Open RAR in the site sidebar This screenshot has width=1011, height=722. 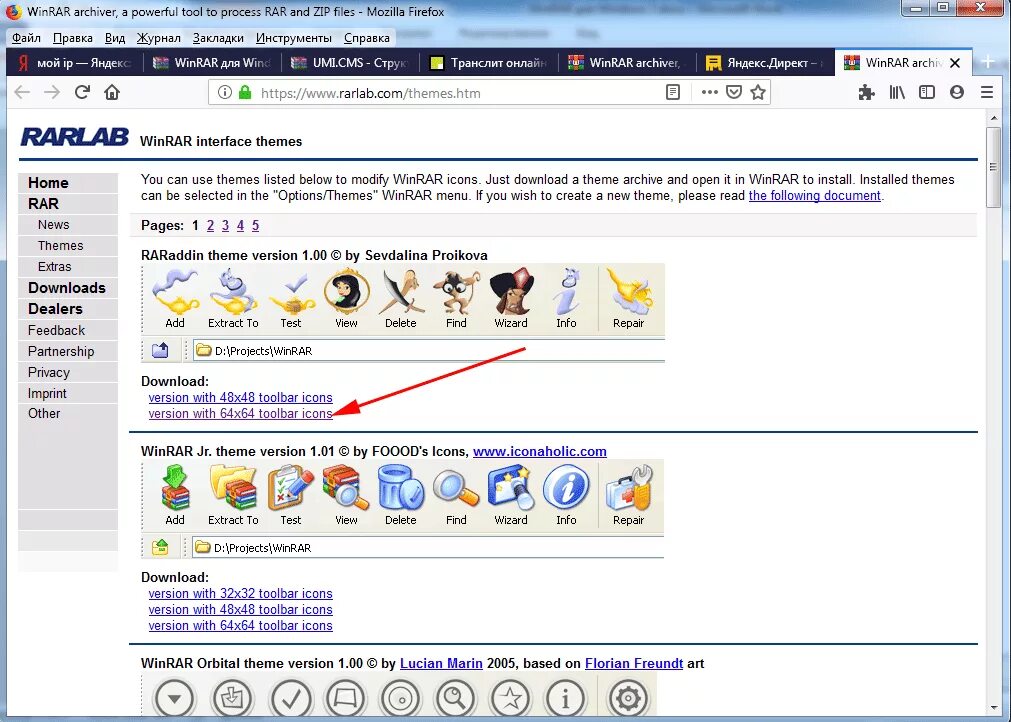[x=43, y=204]
